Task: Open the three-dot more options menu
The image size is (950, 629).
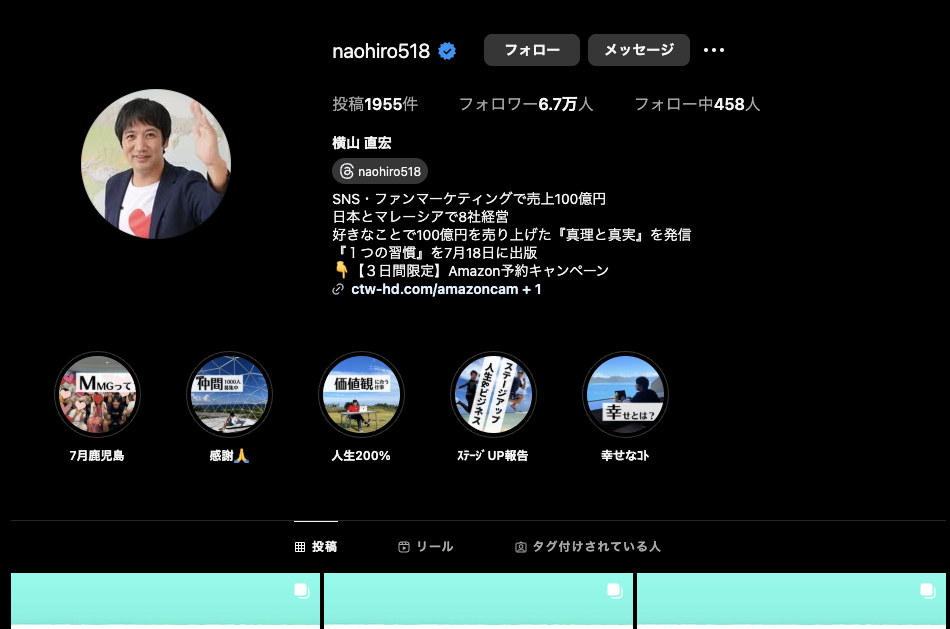Action: click(713, 50)
